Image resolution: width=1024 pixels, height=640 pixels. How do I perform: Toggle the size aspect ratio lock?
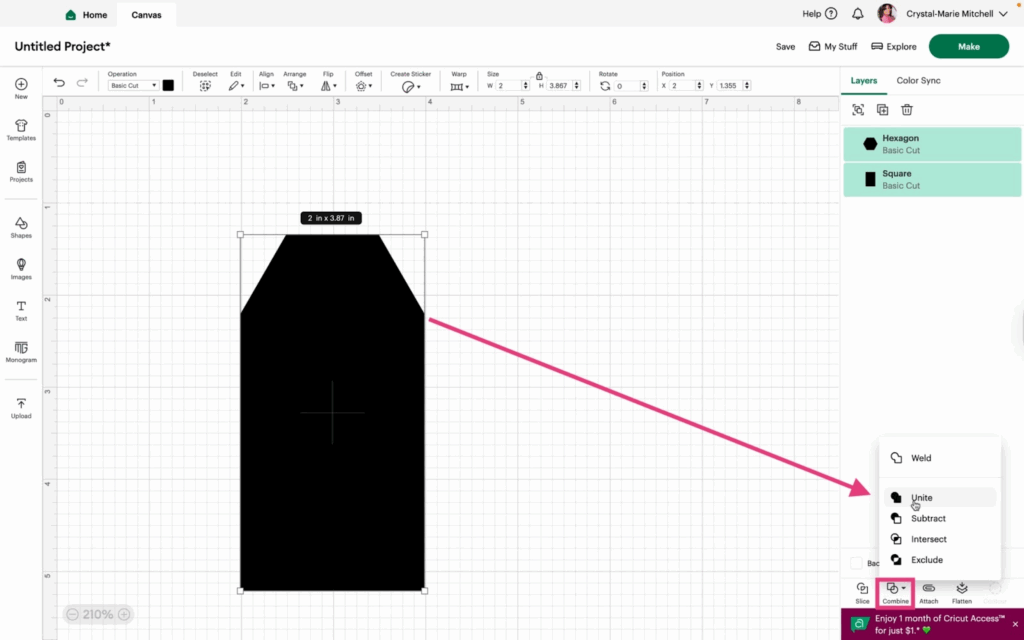point(539,76)
